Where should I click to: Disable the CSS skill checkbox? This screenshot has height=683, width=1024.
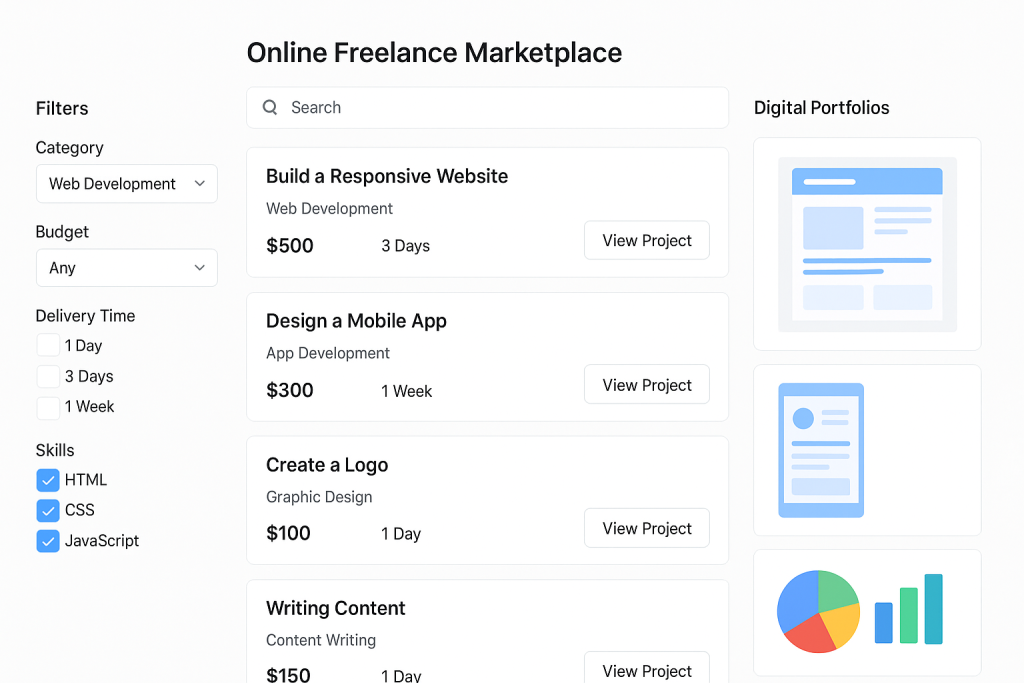point(47,510)
